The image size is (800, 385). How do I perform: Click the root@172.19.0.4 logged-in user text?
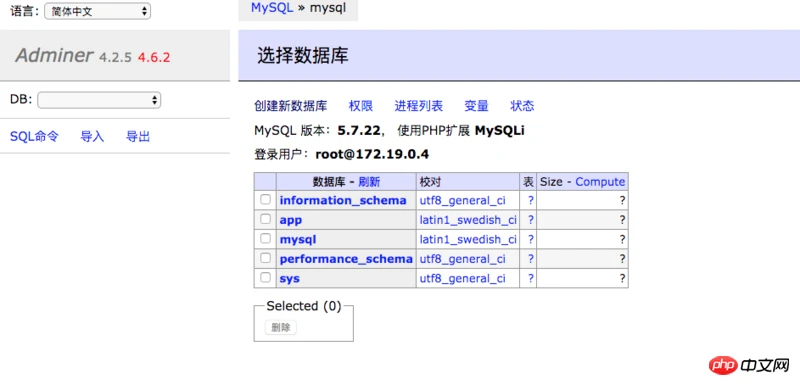(372, 154)
